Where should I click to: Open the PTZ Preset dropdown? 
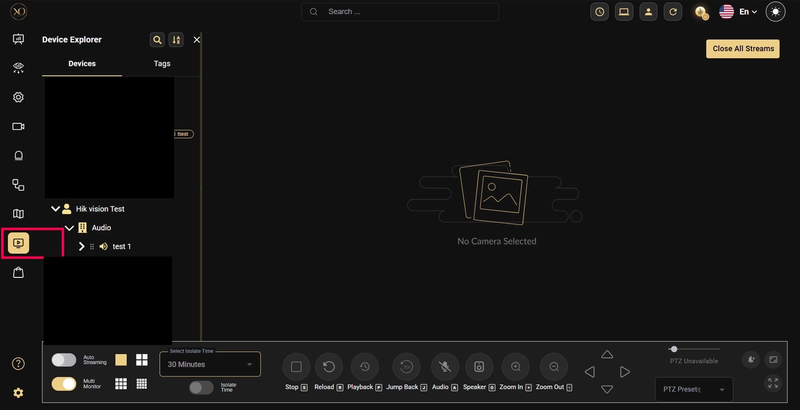coord(694,389)
